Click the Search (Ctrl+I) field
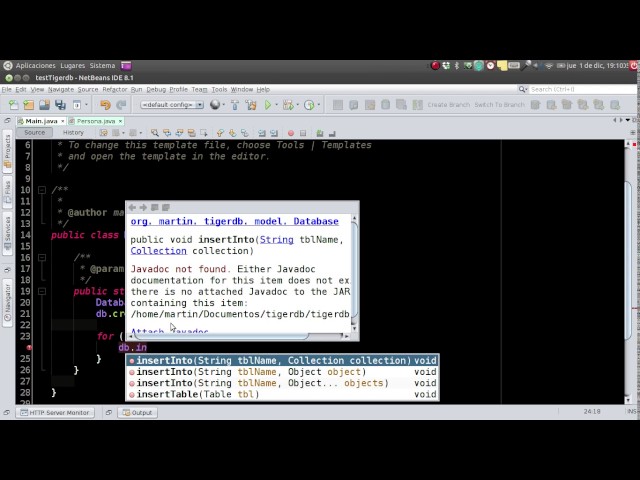640x480 pixels. 582,89
